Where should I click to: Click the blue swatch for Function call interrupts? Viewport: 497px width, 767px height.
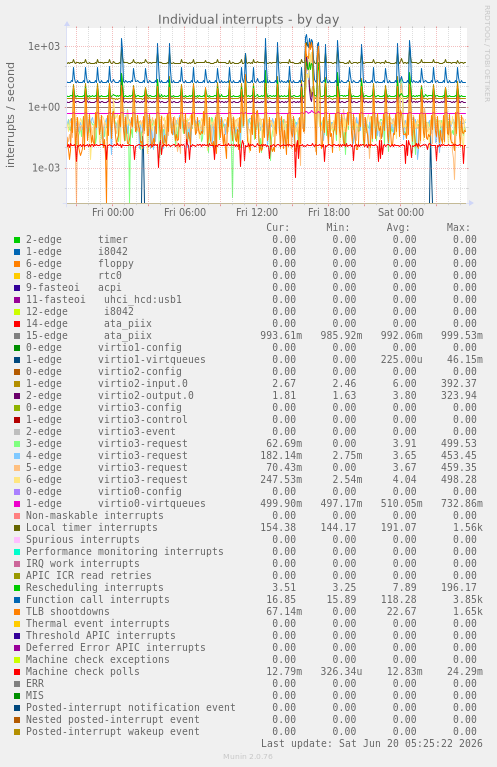(17, 600)
